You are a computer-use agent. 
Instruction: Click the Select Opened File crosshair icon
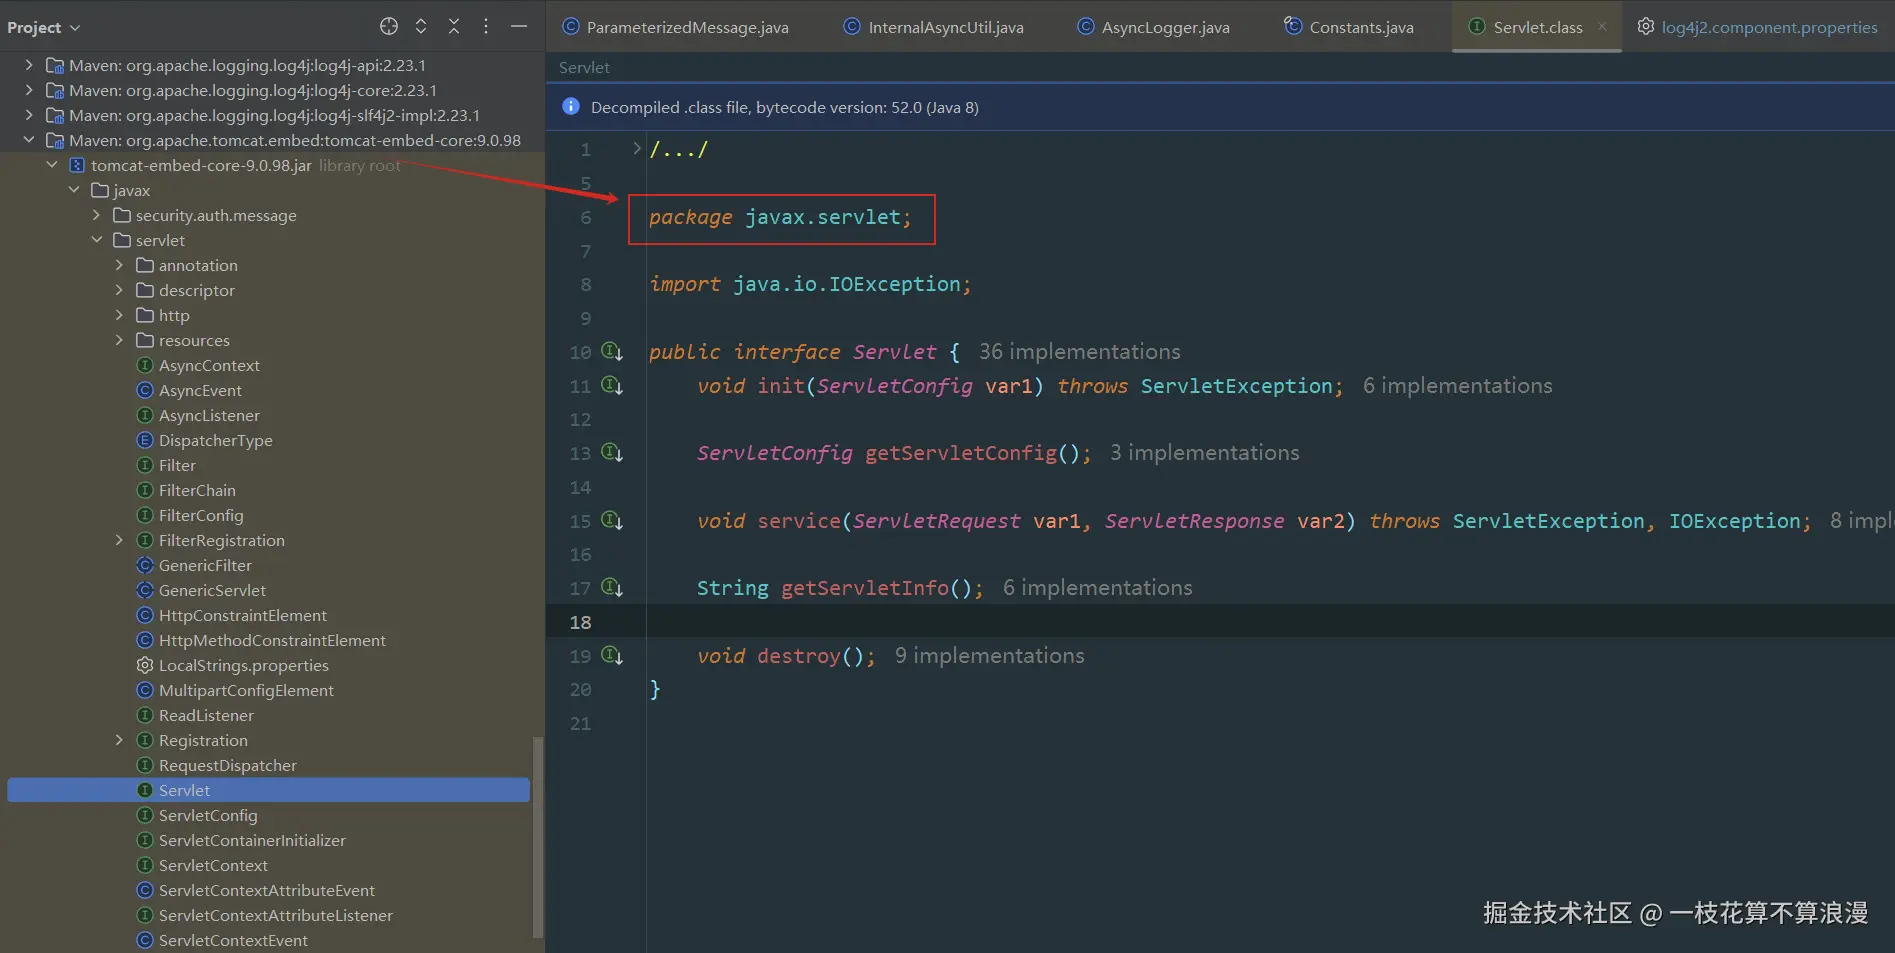(389, 27)
